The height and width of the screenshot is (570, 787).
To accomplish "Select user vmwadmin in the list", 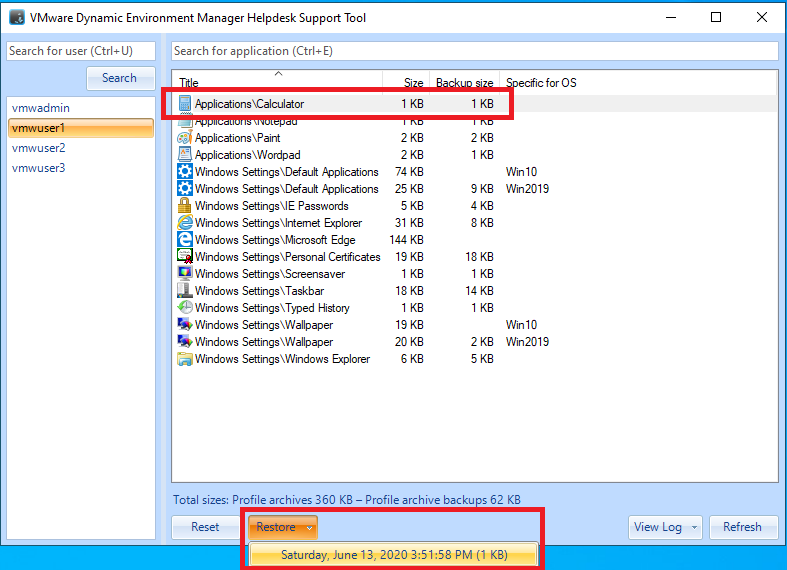I will click(41, 108).
